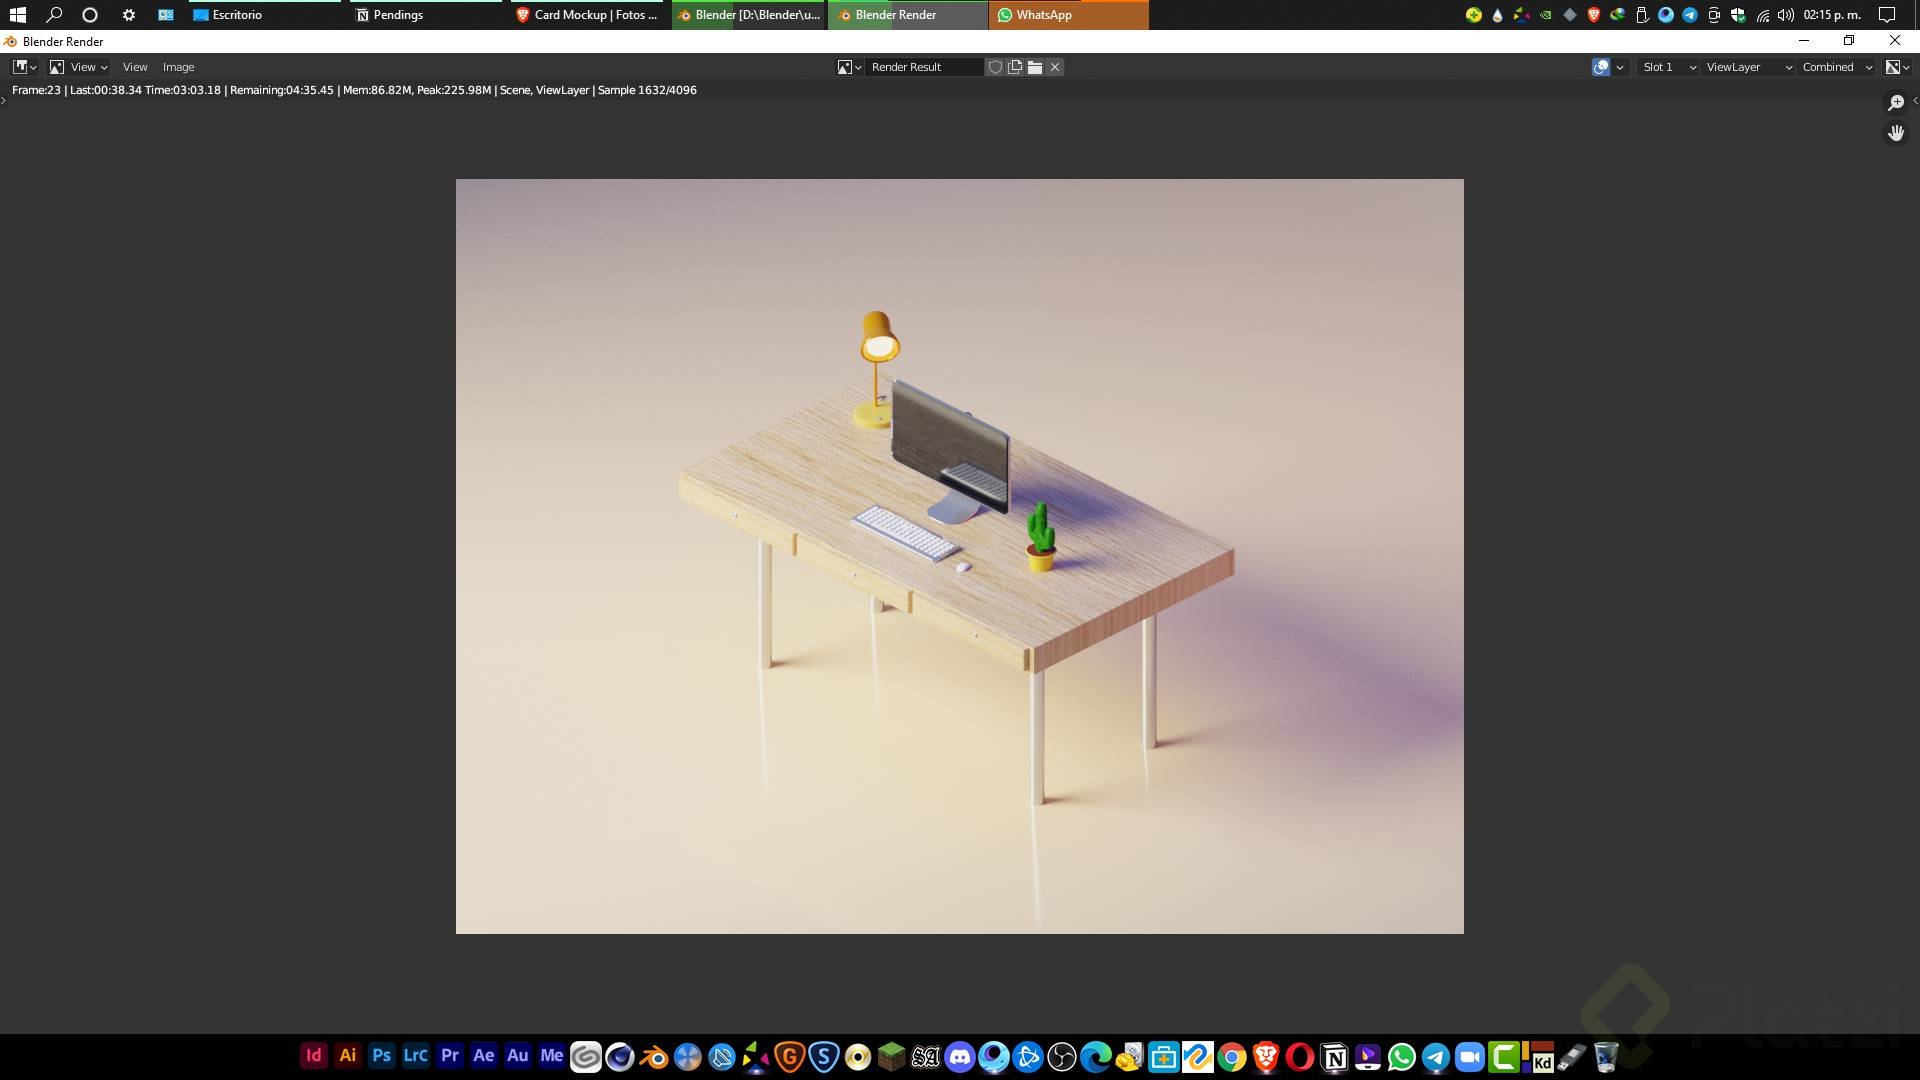Click the open image folder icon
Image resolution: width=1920 pixels, height=1080 pixels.
pyautogui.click(x=1035, y=67)
